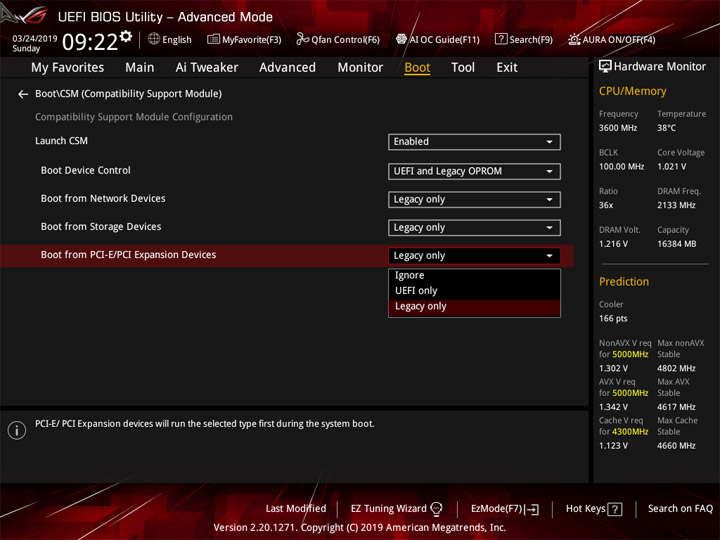Click the back arrow next to Boot\CSM
Screen dimensions: 720x540
[x=23, y=94]
